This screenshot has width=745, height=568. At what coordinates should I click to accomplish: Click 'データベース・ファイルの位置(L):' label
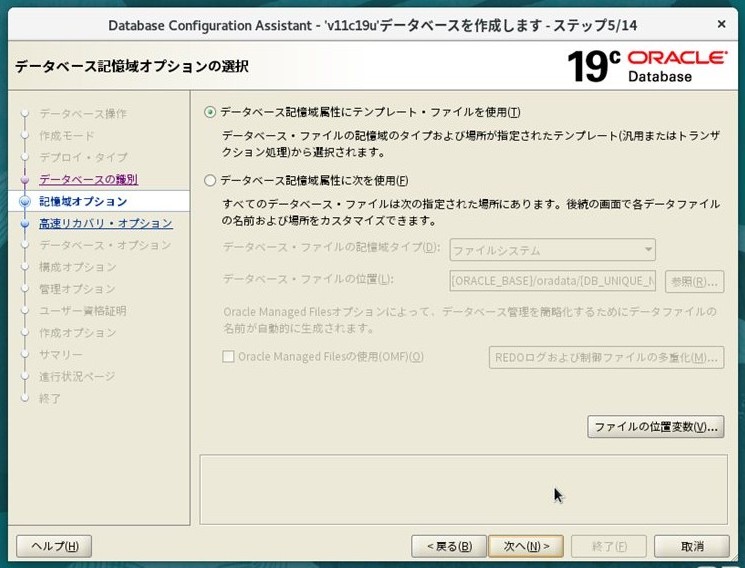[308, 279]
